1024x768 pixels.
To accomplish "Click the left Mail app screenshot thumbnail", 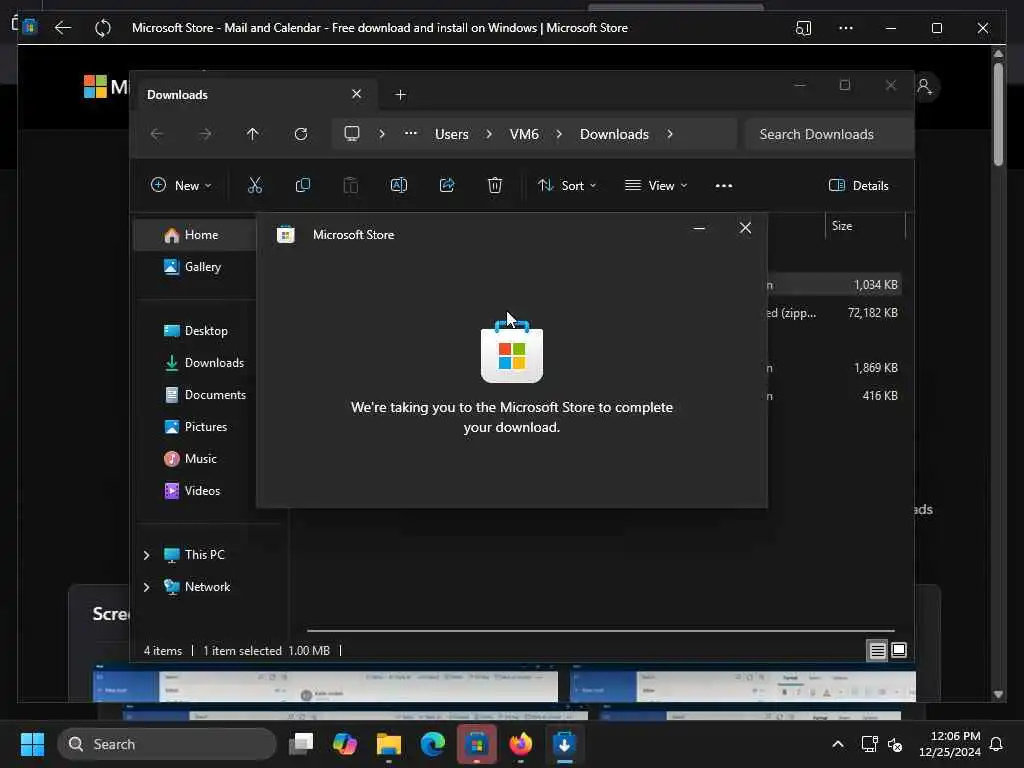I will (x=325, y=684).
